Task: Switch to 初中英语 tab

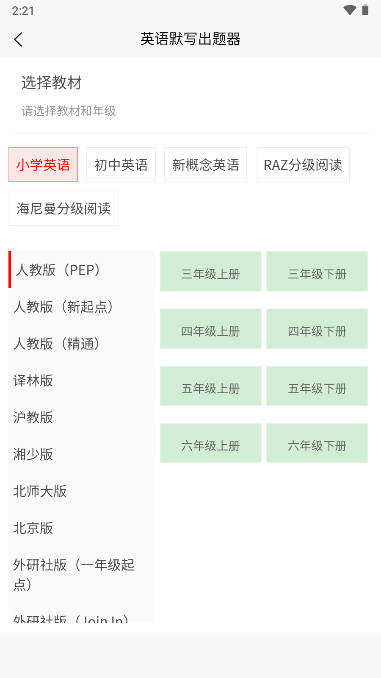Action: coord(121,164)
